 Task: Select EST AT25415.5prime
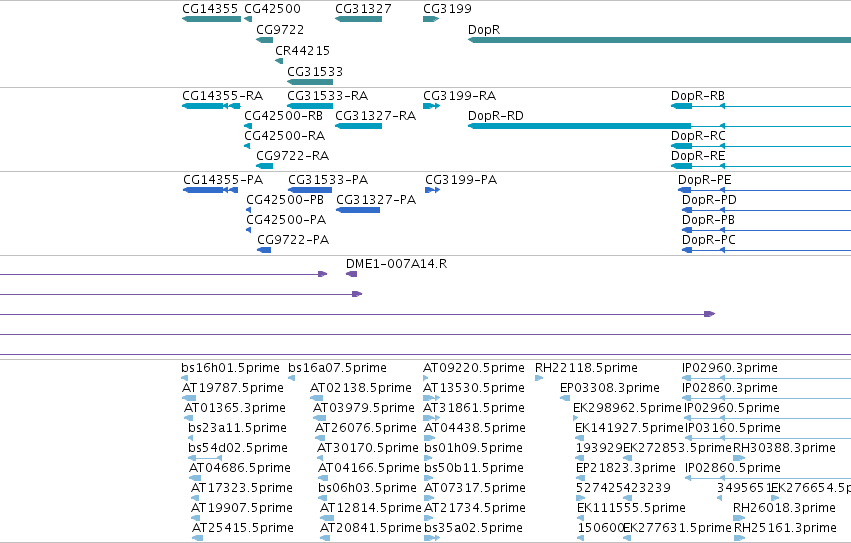click(x=198, y=538)
